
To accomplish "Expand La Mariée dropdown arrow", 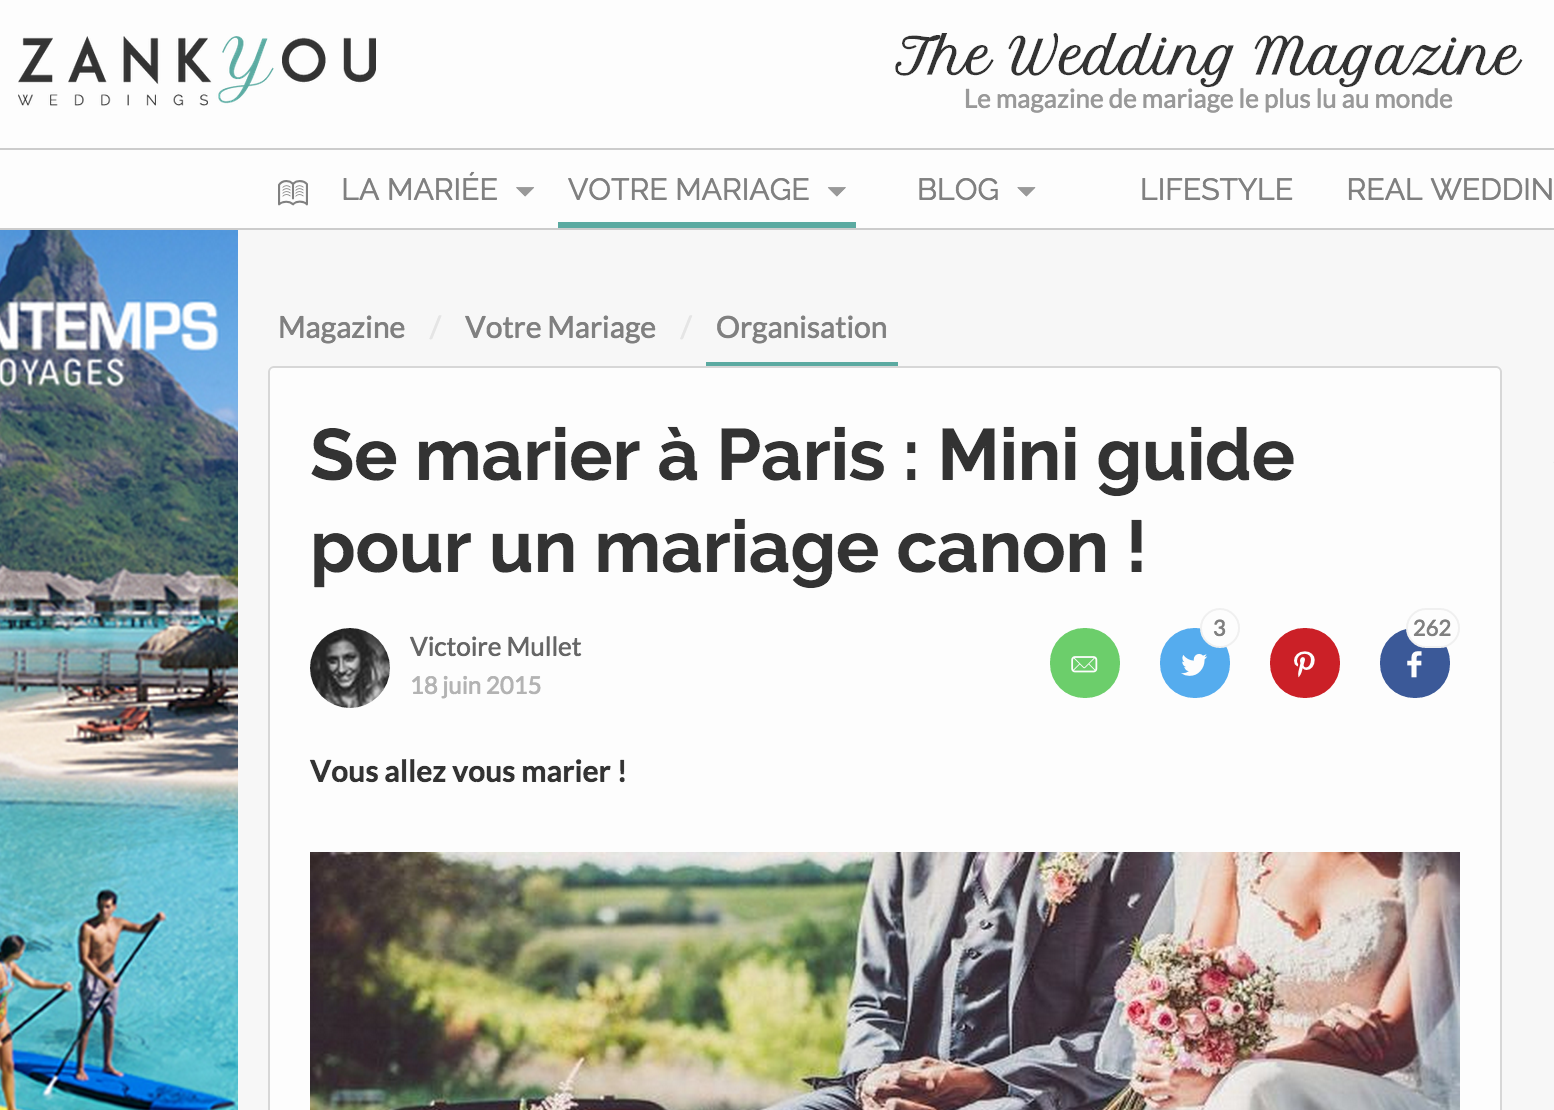I will coord(525,191).
